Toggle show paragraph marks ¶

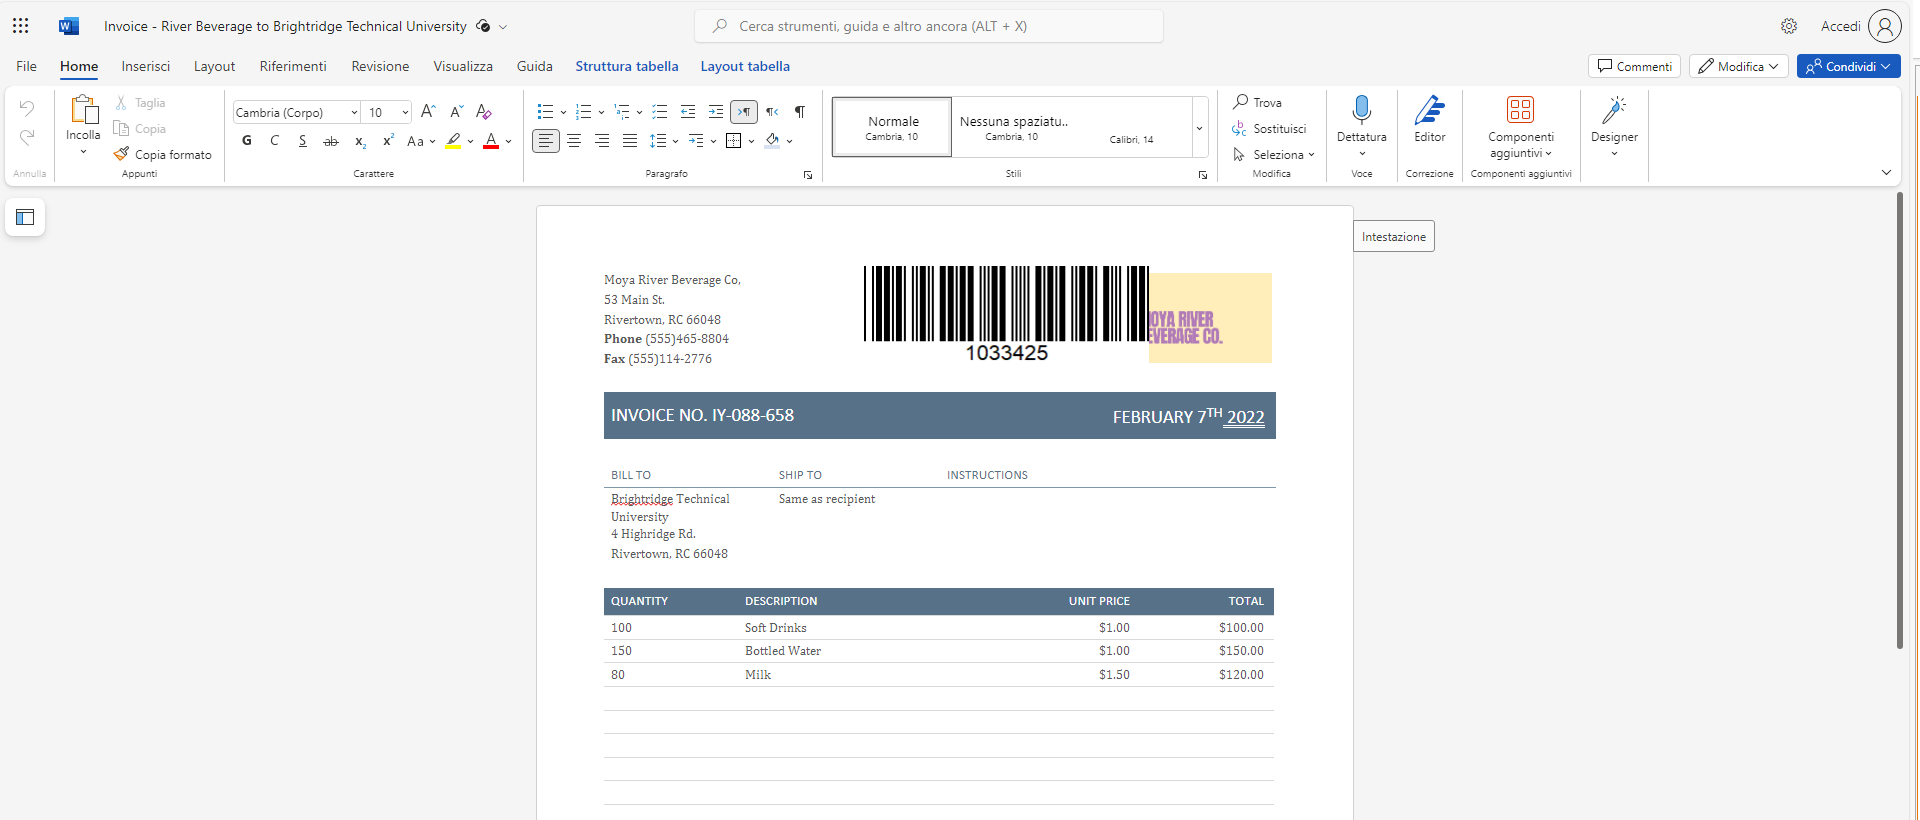800,112
